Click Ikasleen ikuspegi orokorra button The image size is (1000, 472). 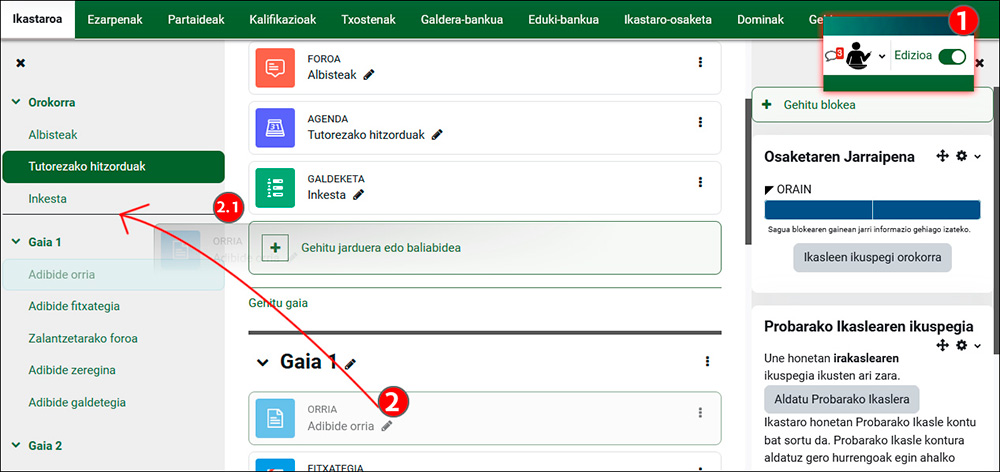click(872, 258)
